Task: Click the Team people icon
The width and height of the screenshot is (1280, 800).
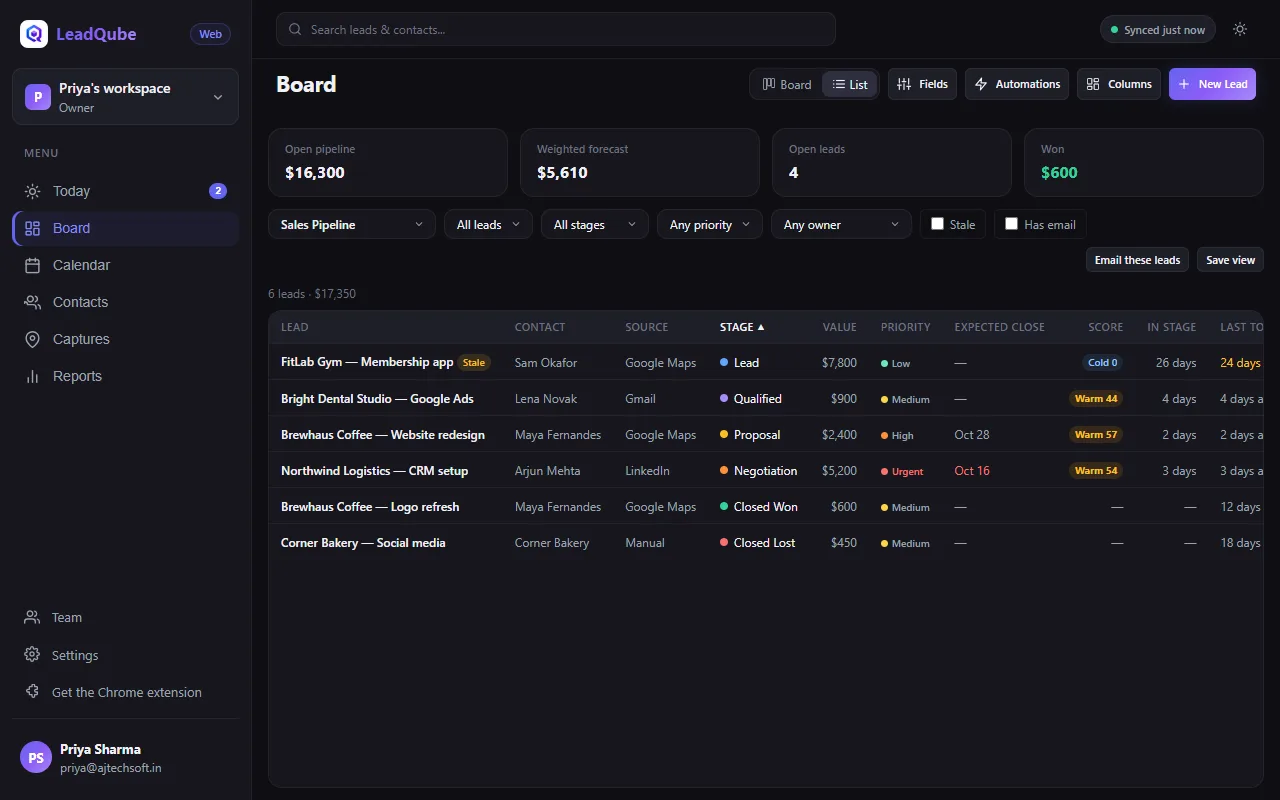Action: click(32, 617)
